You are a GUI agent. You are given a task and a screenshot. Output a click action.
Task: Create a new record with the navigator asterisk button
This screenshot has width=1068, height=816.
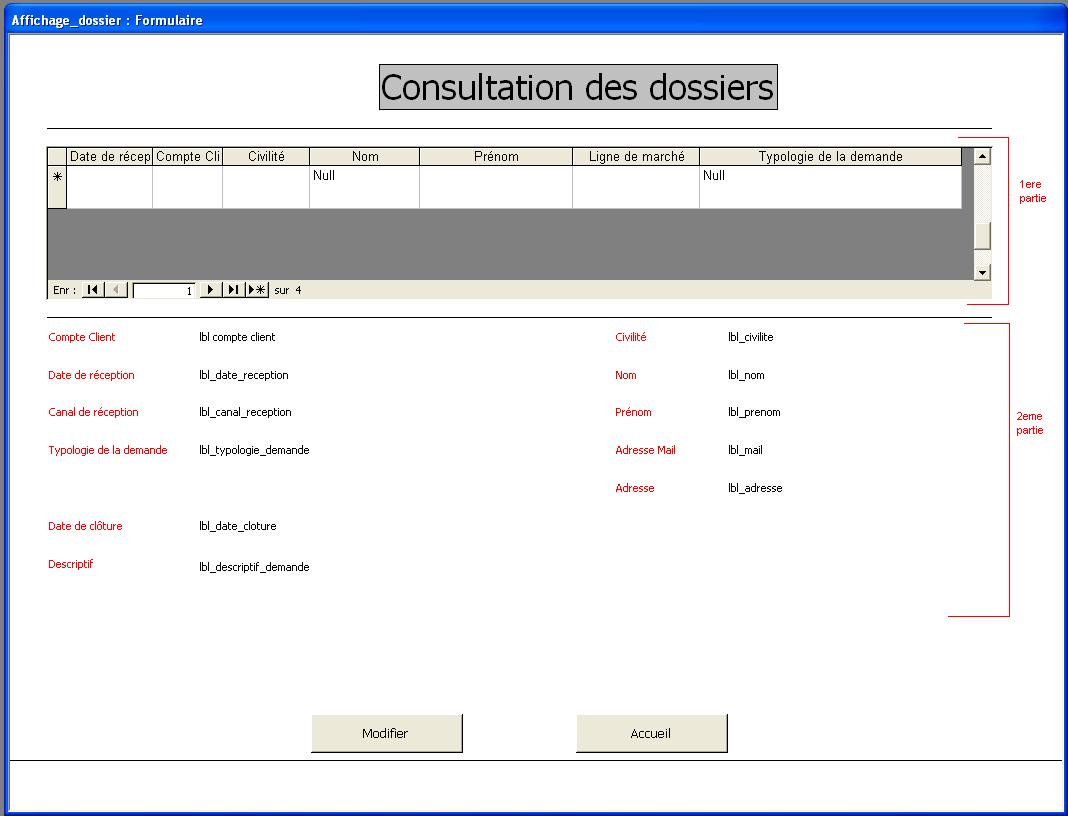pos(257,289)
